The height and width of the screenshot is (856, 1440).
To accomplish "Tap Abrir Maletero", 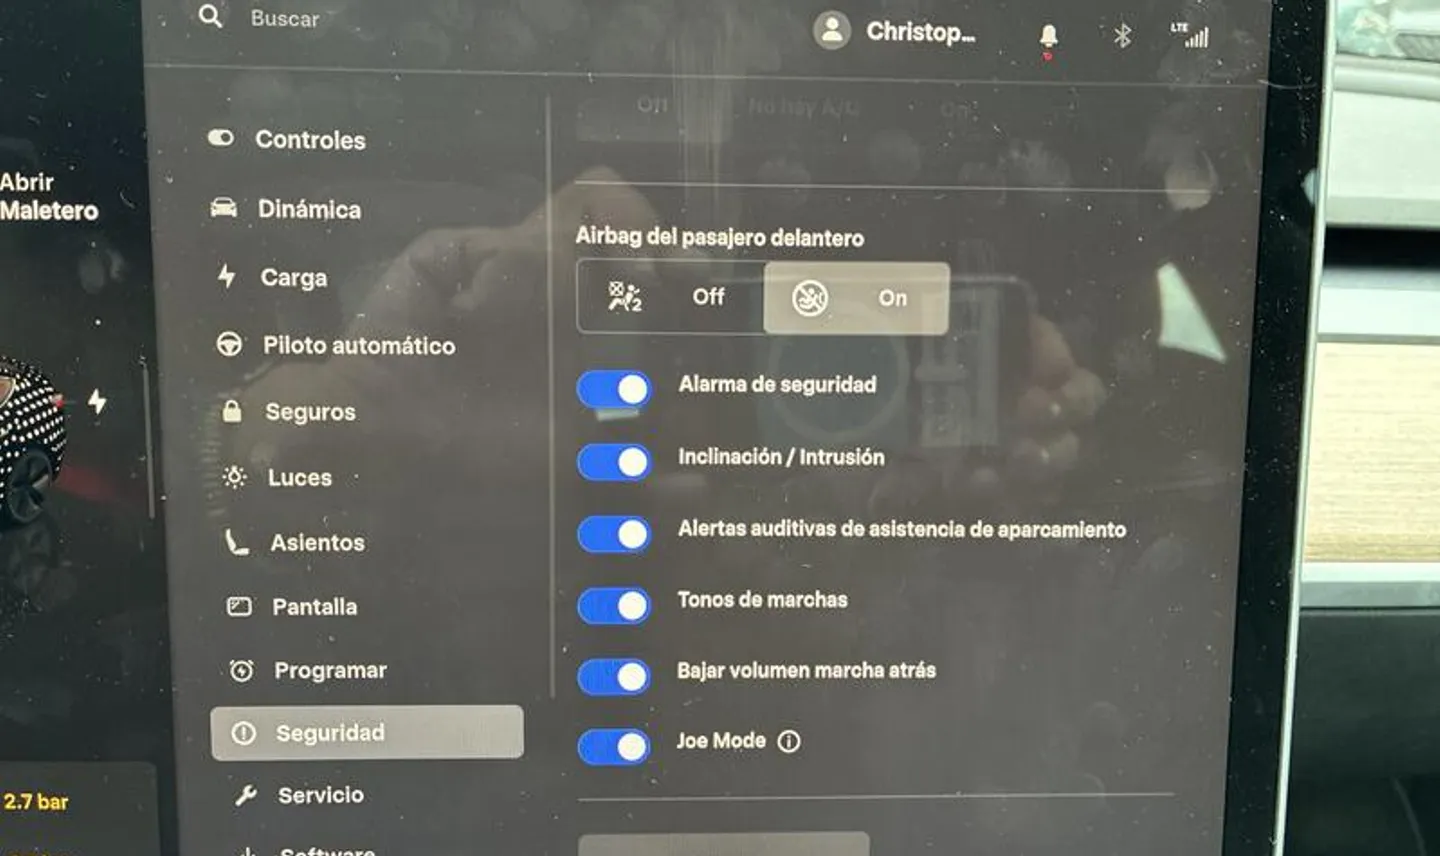I will [48, 196].
